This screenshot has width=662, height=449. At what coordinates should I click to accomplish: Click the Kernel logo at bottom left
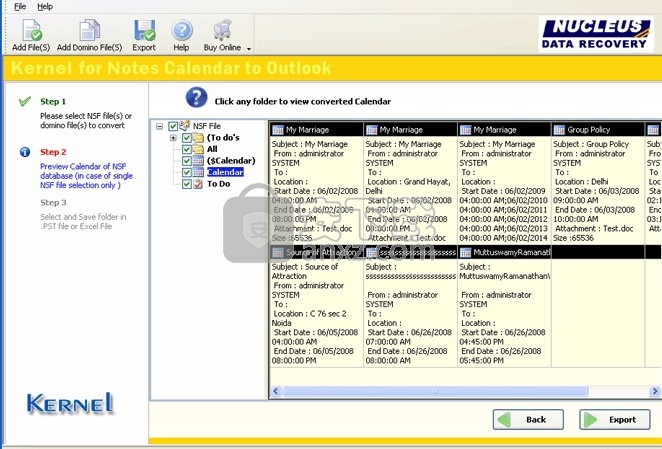70,403
